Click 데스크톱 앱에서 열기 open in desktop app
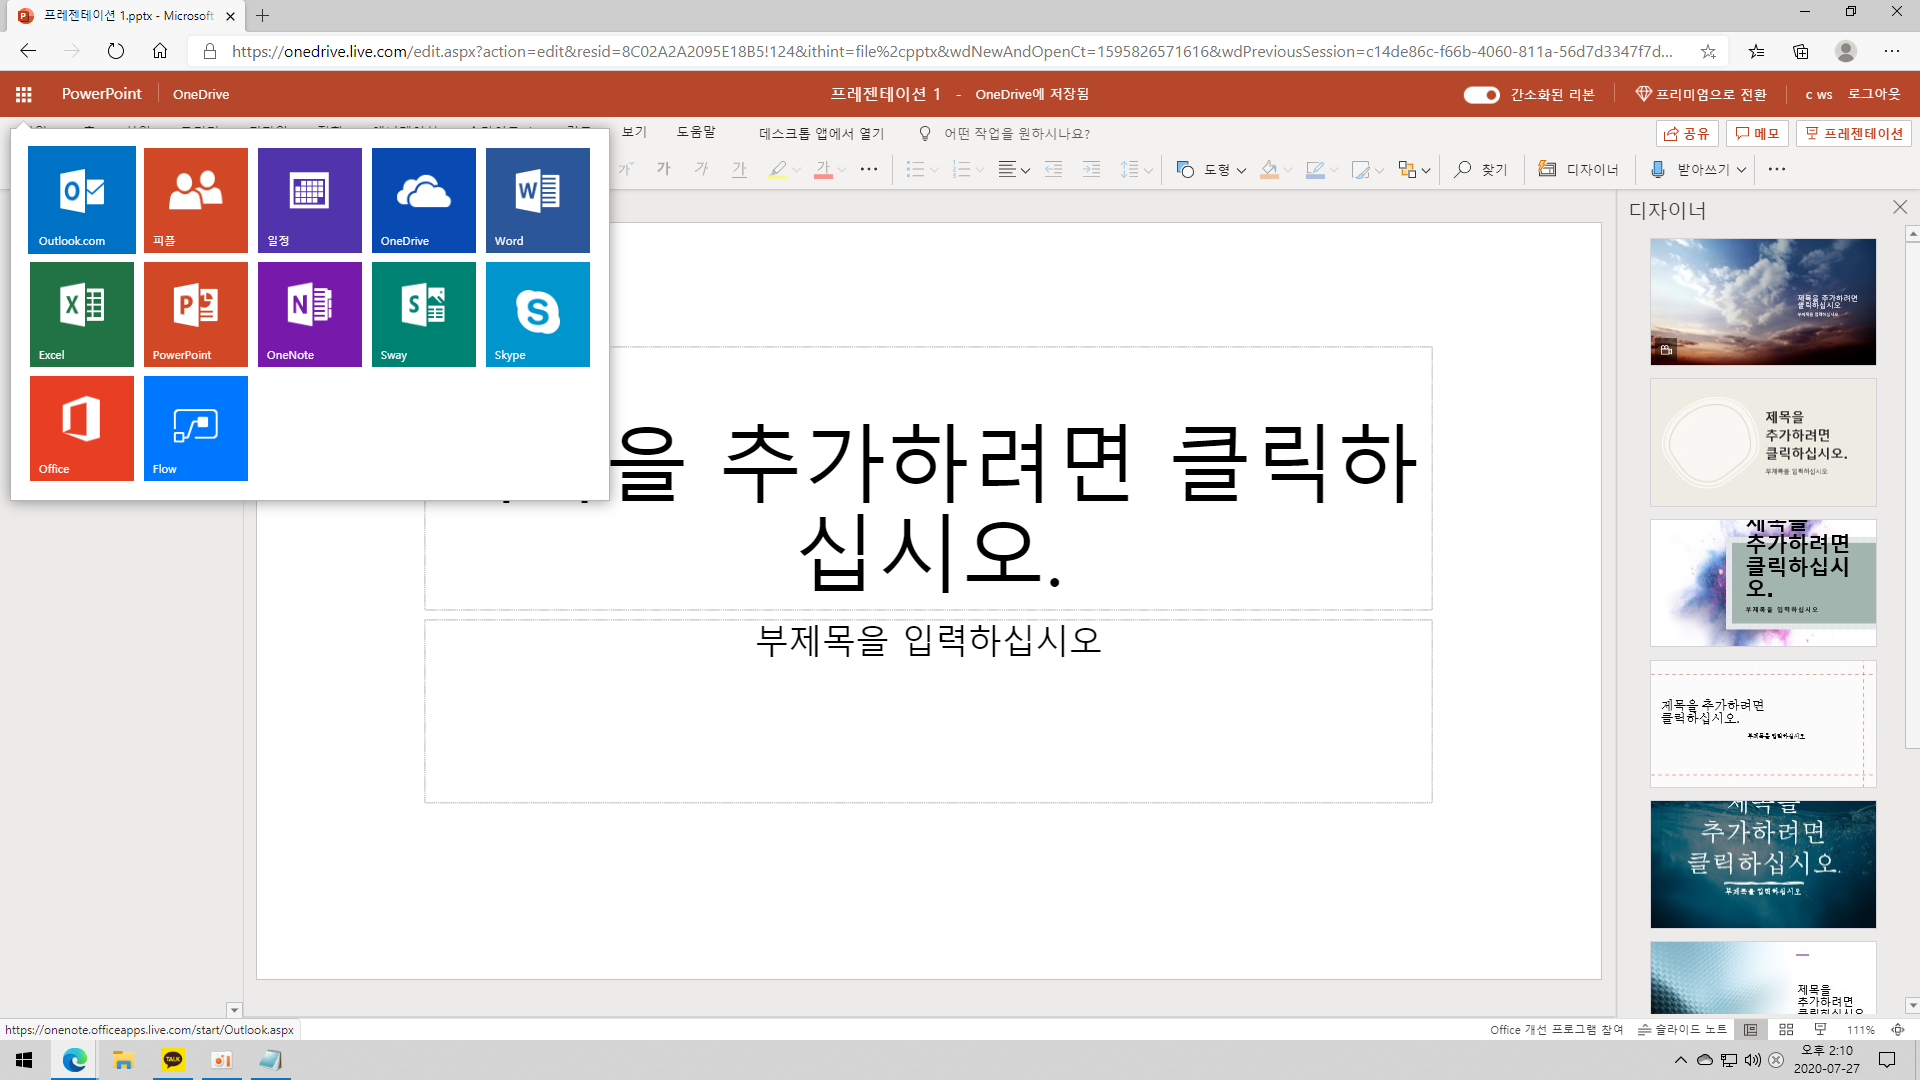 coord(821,133)
